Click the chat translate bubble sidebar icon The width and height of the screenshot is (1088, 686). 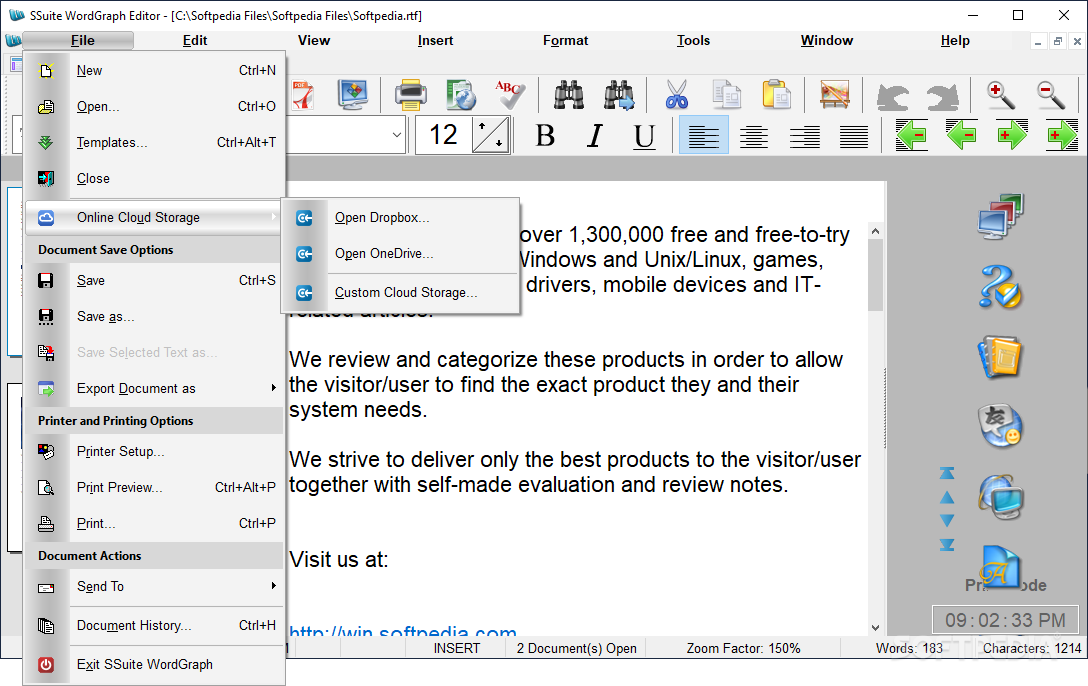pyautogui.click(x=1001, y=426)
